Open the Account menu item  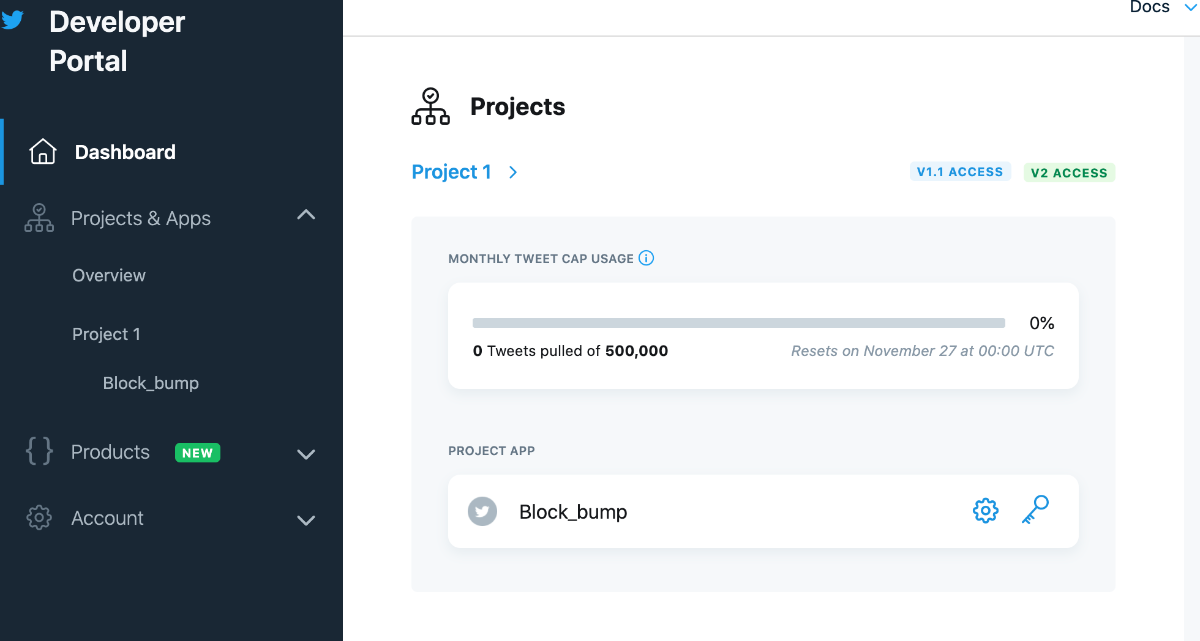coord(107,518)
